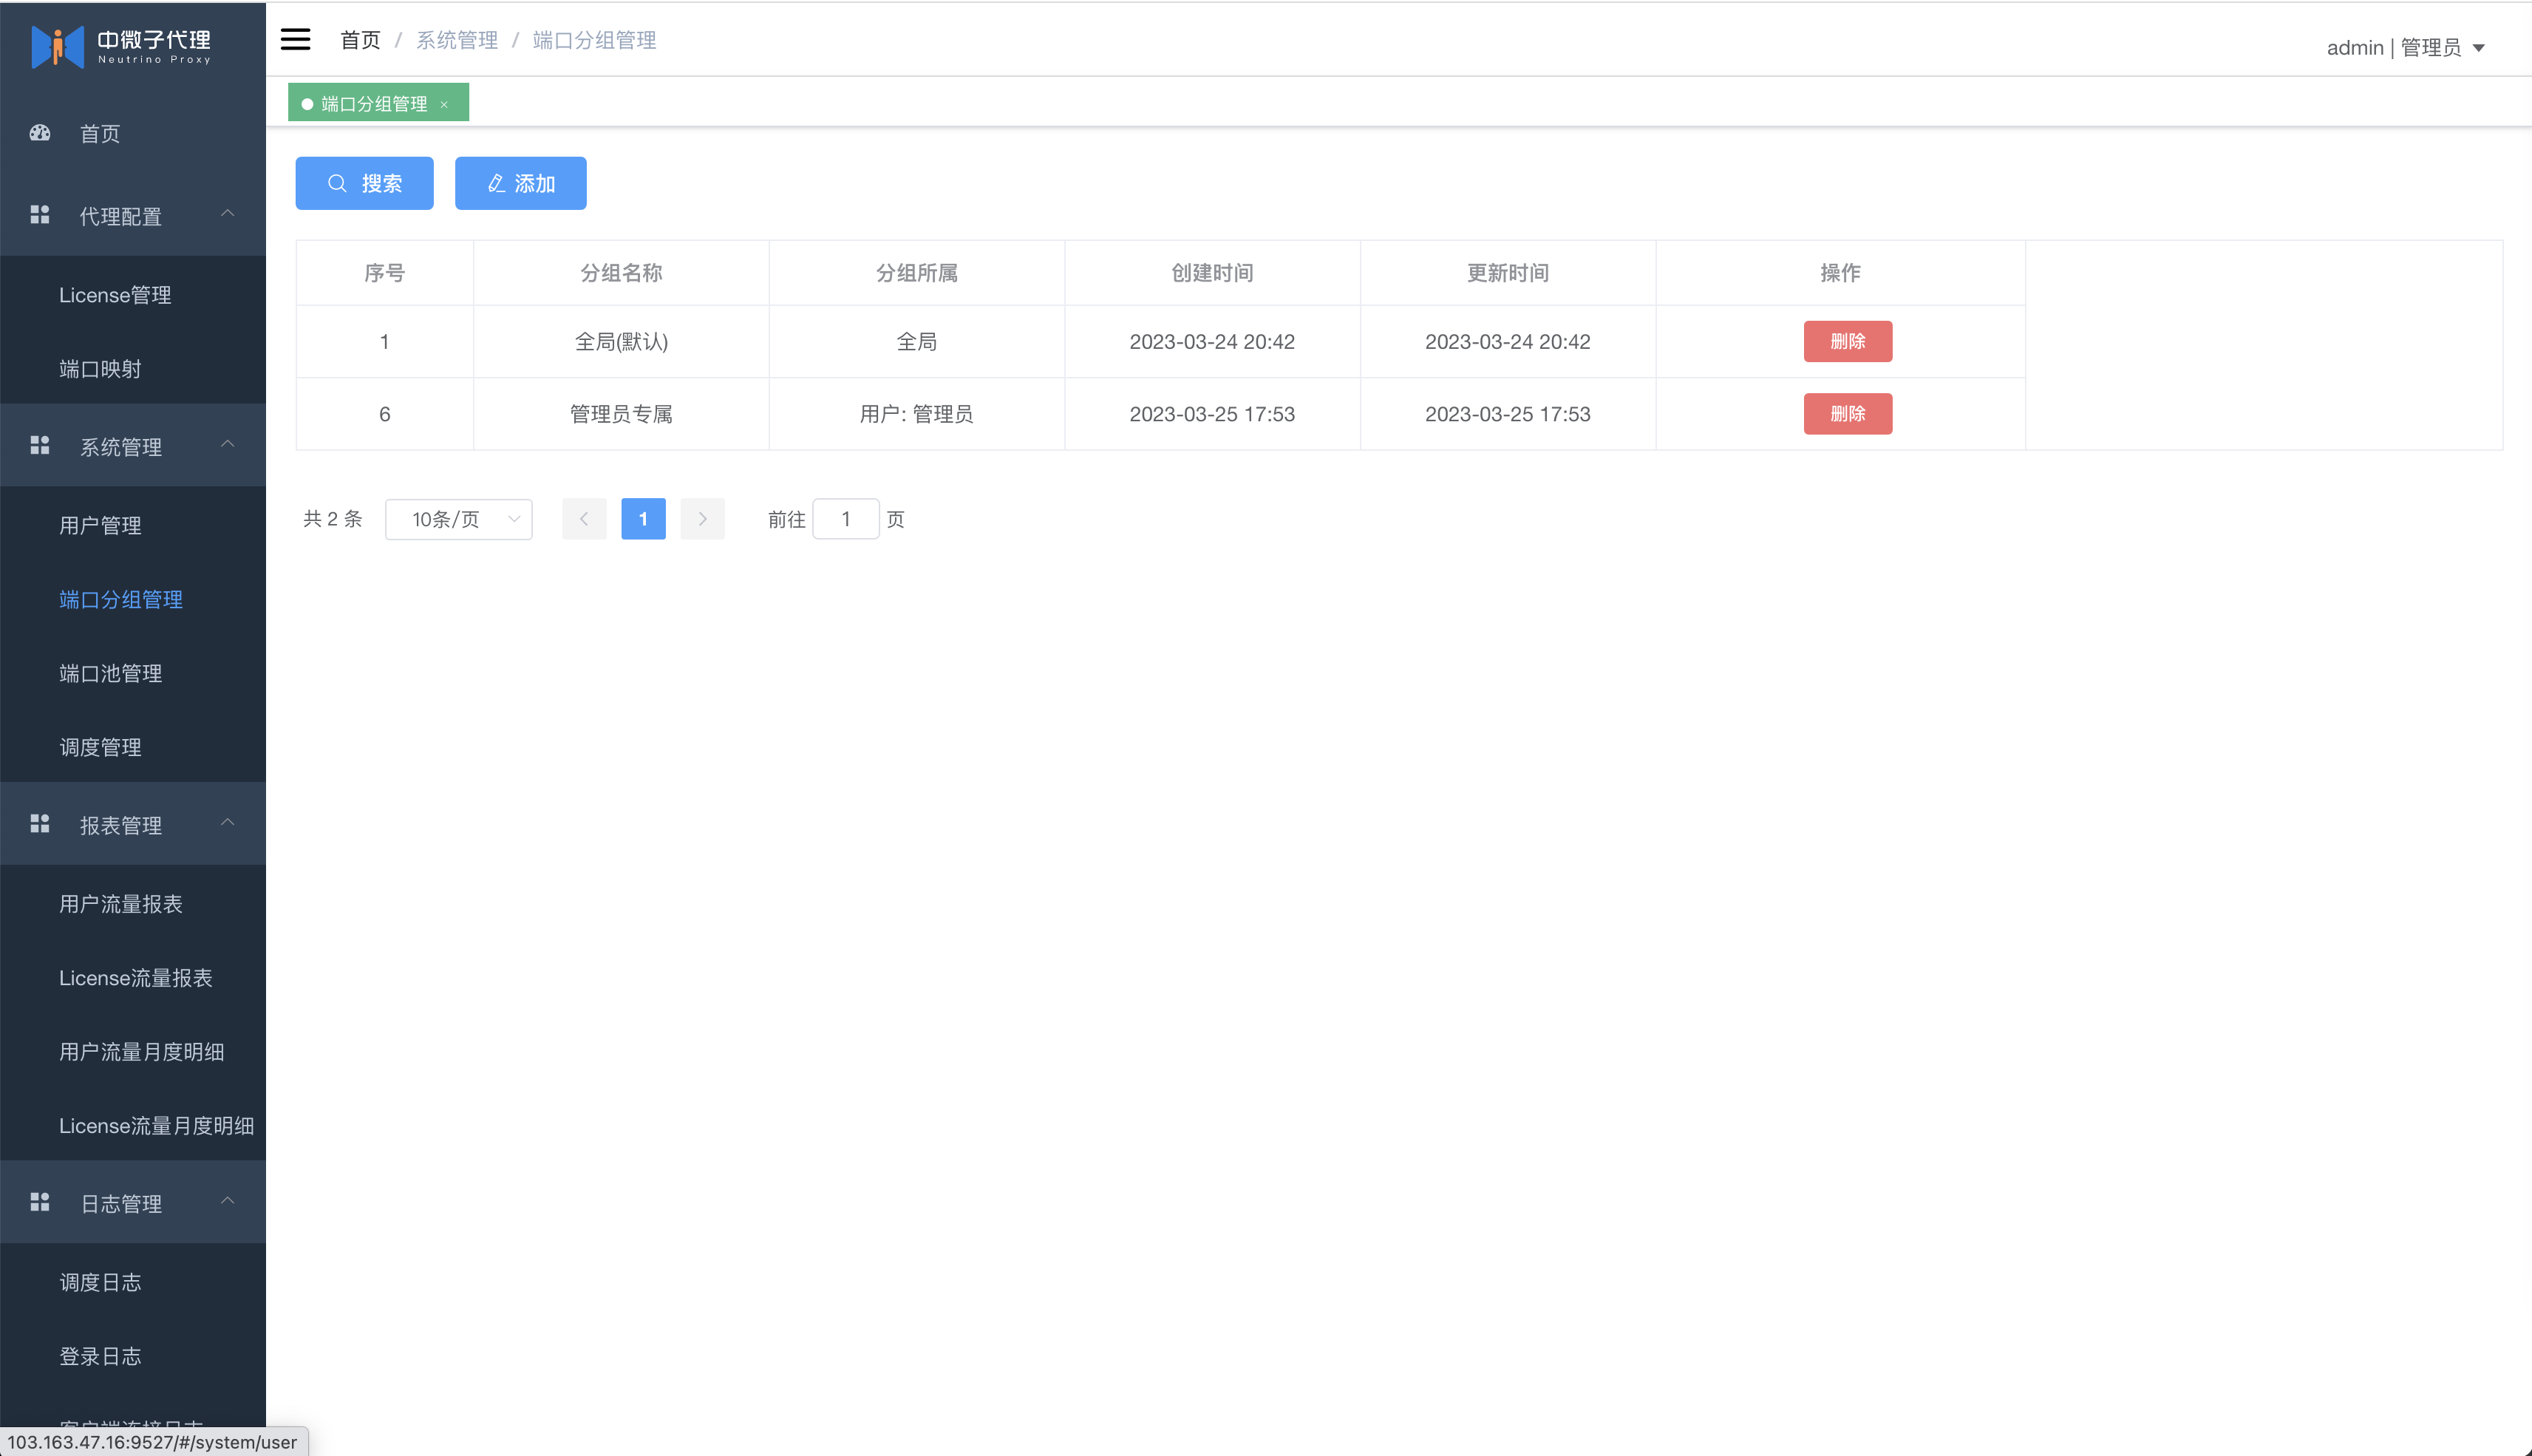Click the hamburger menu collapse icon
The width and height of the screenshot is (2532, 1456).
point(295,39)
